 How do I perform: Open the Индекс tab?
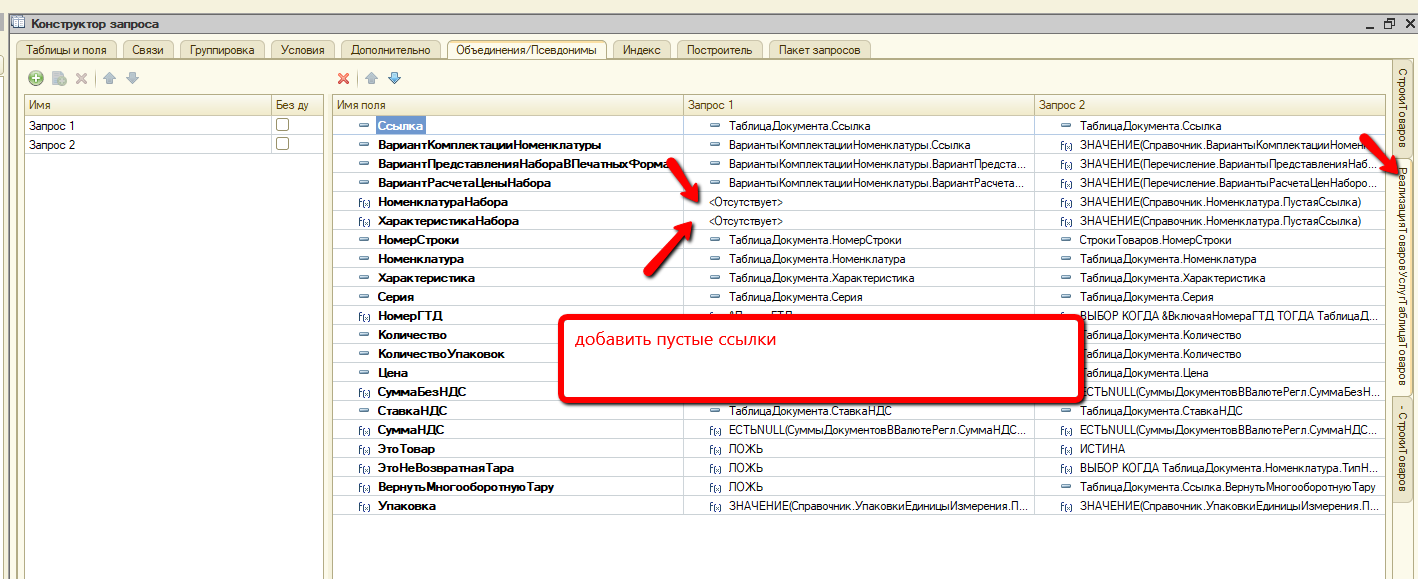point(642,49)
